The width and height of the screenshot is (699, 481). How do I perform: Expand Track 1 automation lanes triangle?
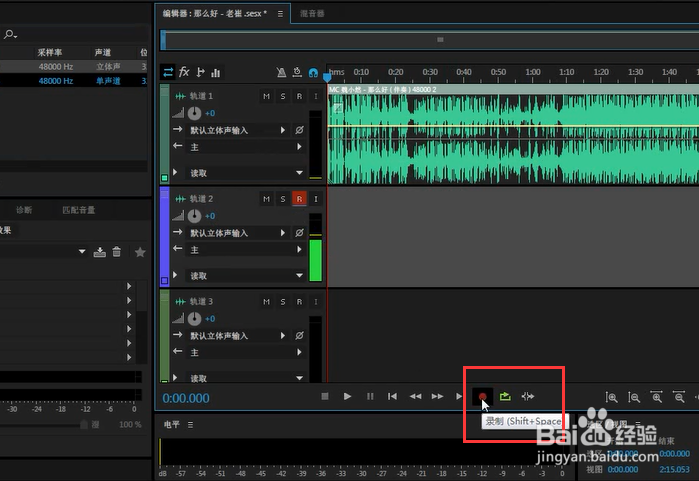[175, 172]
